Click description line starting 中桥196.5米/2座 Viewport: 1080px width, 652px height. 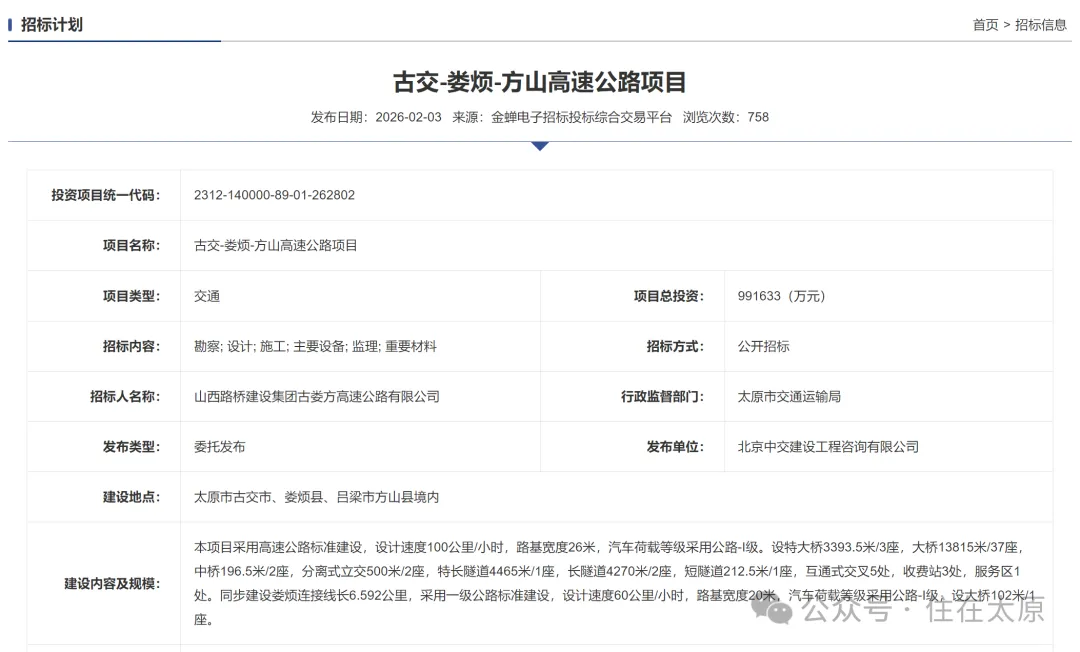607,571
